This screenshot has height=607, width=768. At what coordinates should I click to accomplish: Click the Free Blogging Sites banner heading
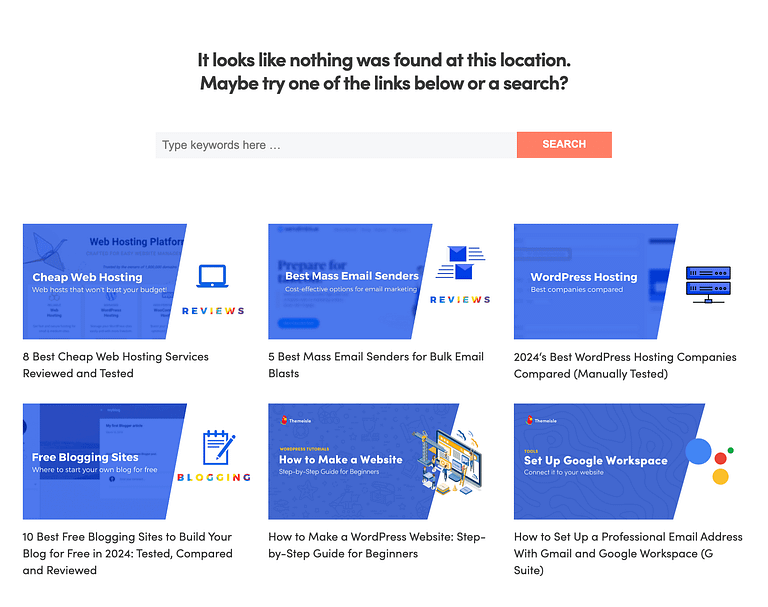click(85, 457)
